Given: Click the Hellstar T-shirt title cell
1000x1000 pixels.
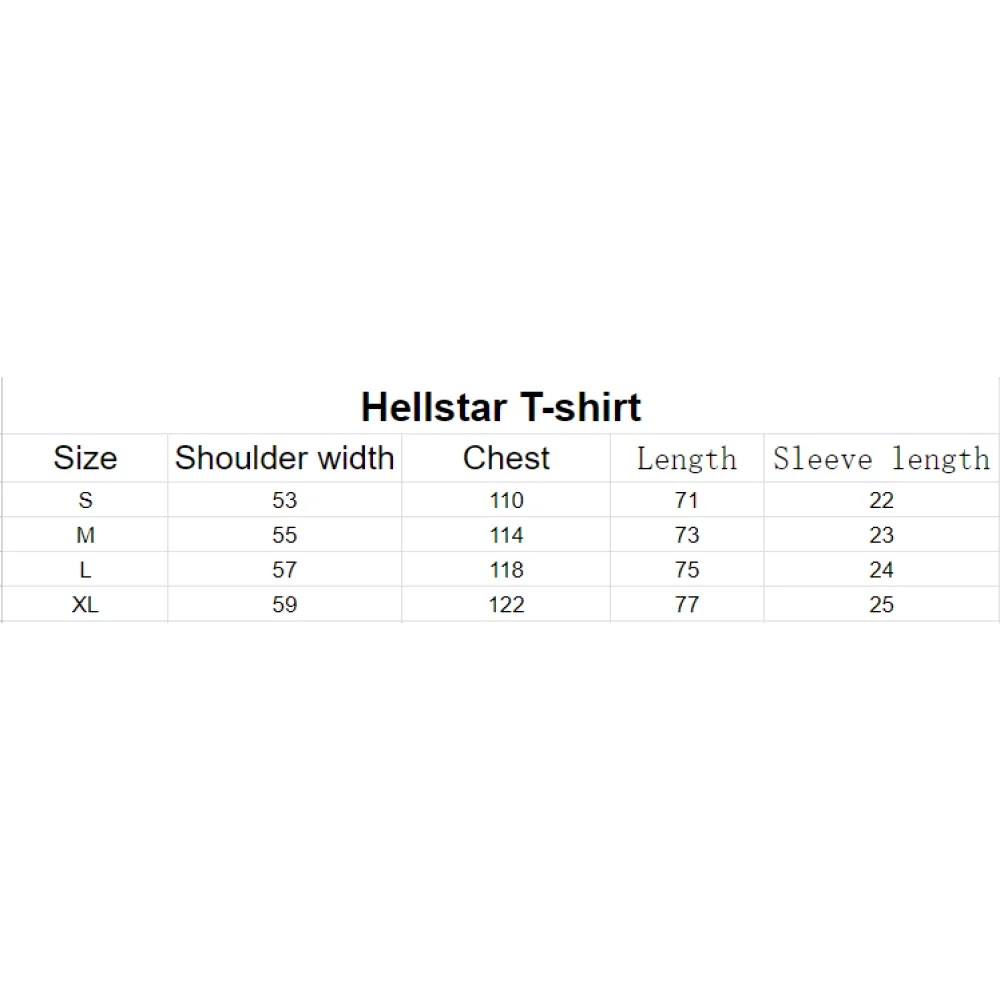Looking at the screenshot, I should 501,406.
